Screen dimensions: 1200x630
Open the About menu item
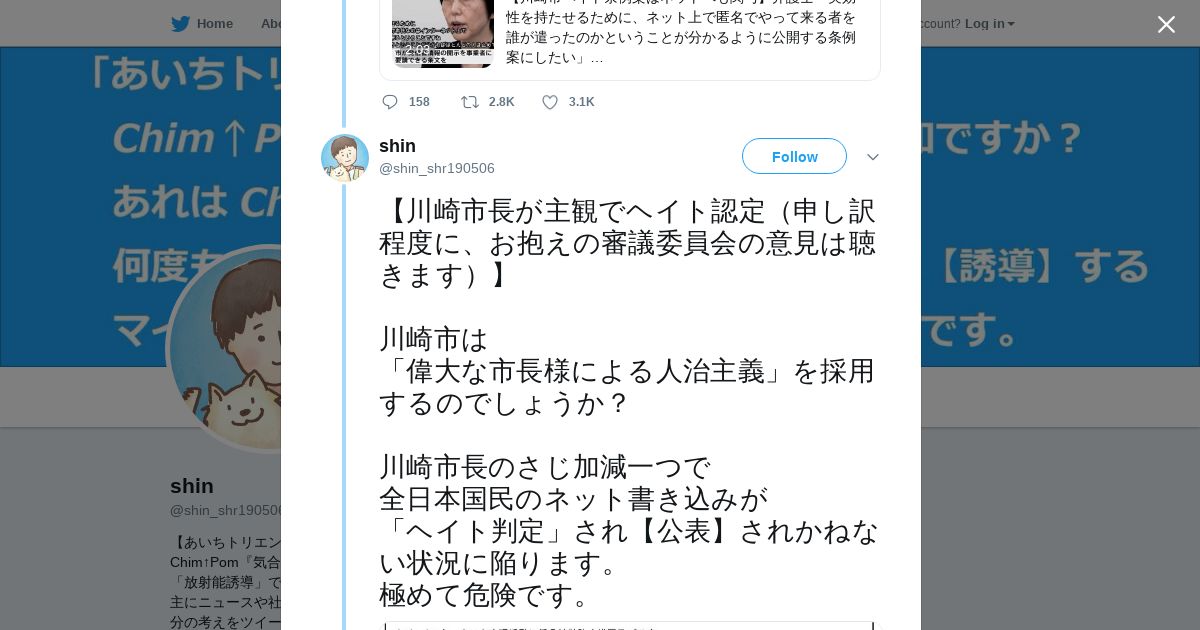coord(271,24)
